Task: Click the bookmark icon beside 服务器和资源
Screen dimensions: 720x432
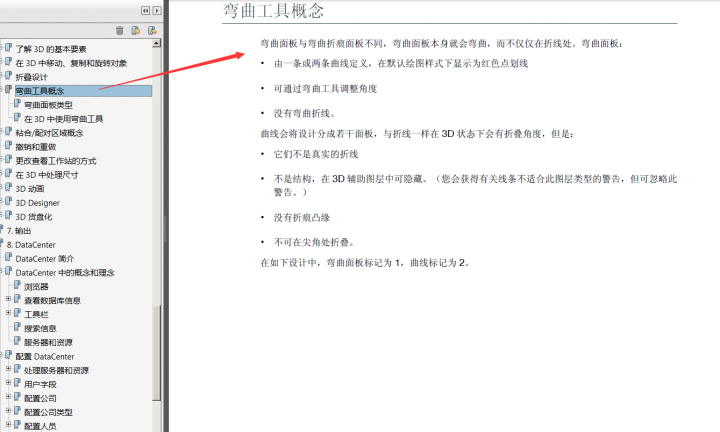Action: click(17, 341)
